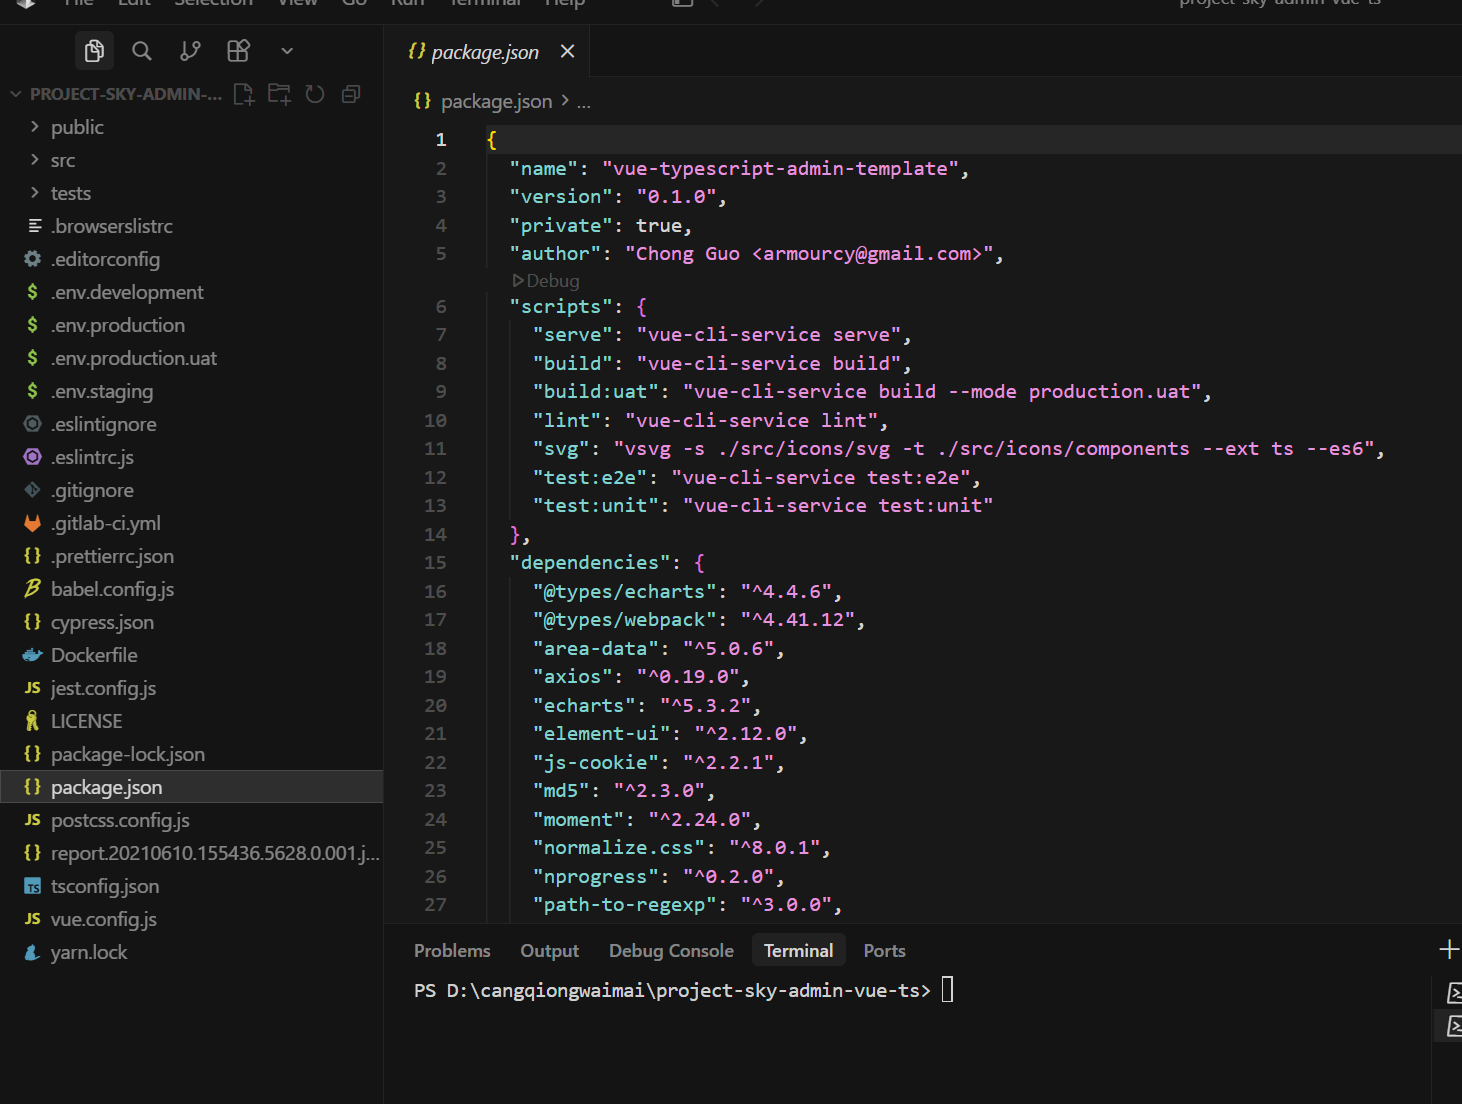Open the .env.development file
This screenshot has height=1104, width=1462.
pos(191,292)
